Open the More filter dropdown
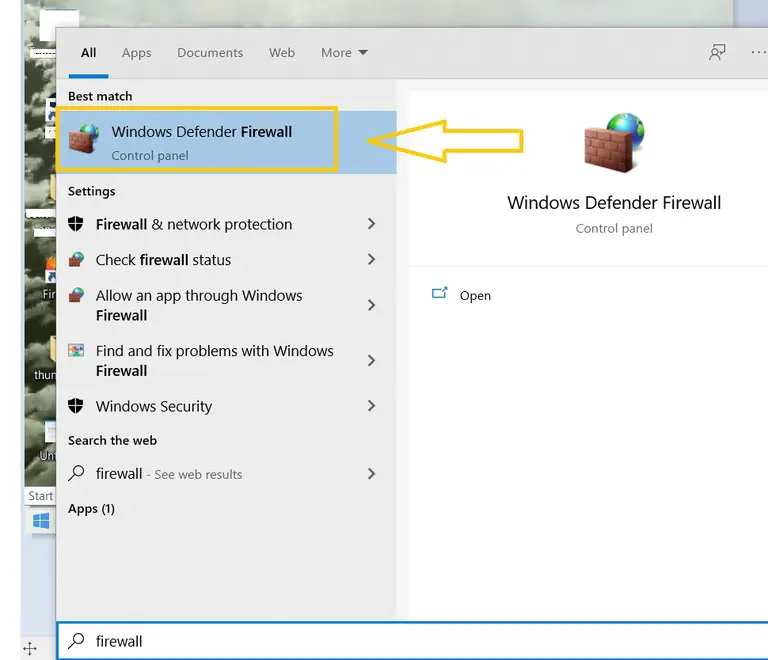The height and width of the screenshot is (660, 768). click(344, 53)
